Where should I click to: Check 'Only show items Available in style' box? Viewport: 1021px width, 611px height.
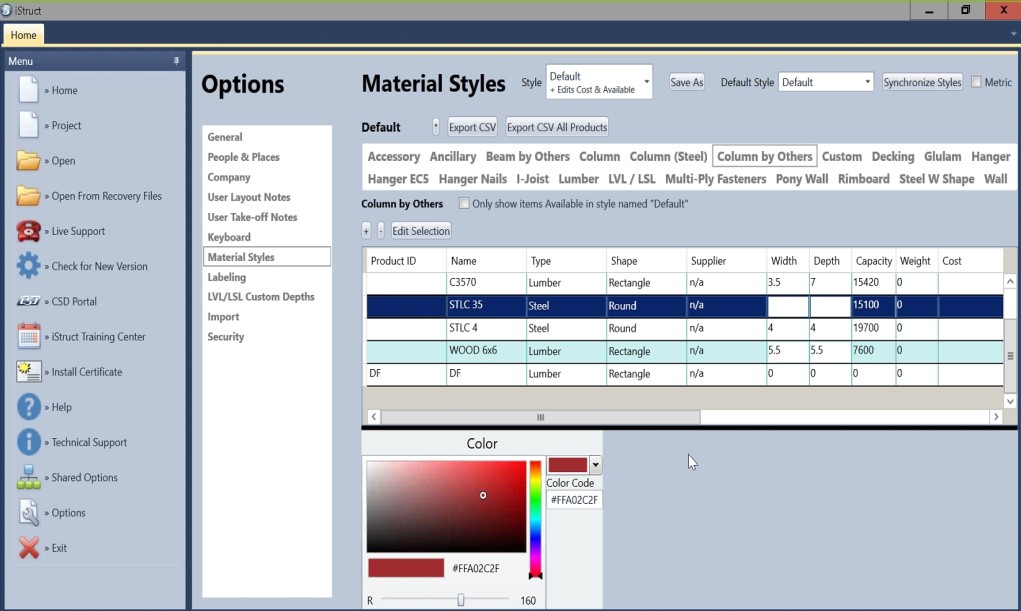[x=464, y=204]
